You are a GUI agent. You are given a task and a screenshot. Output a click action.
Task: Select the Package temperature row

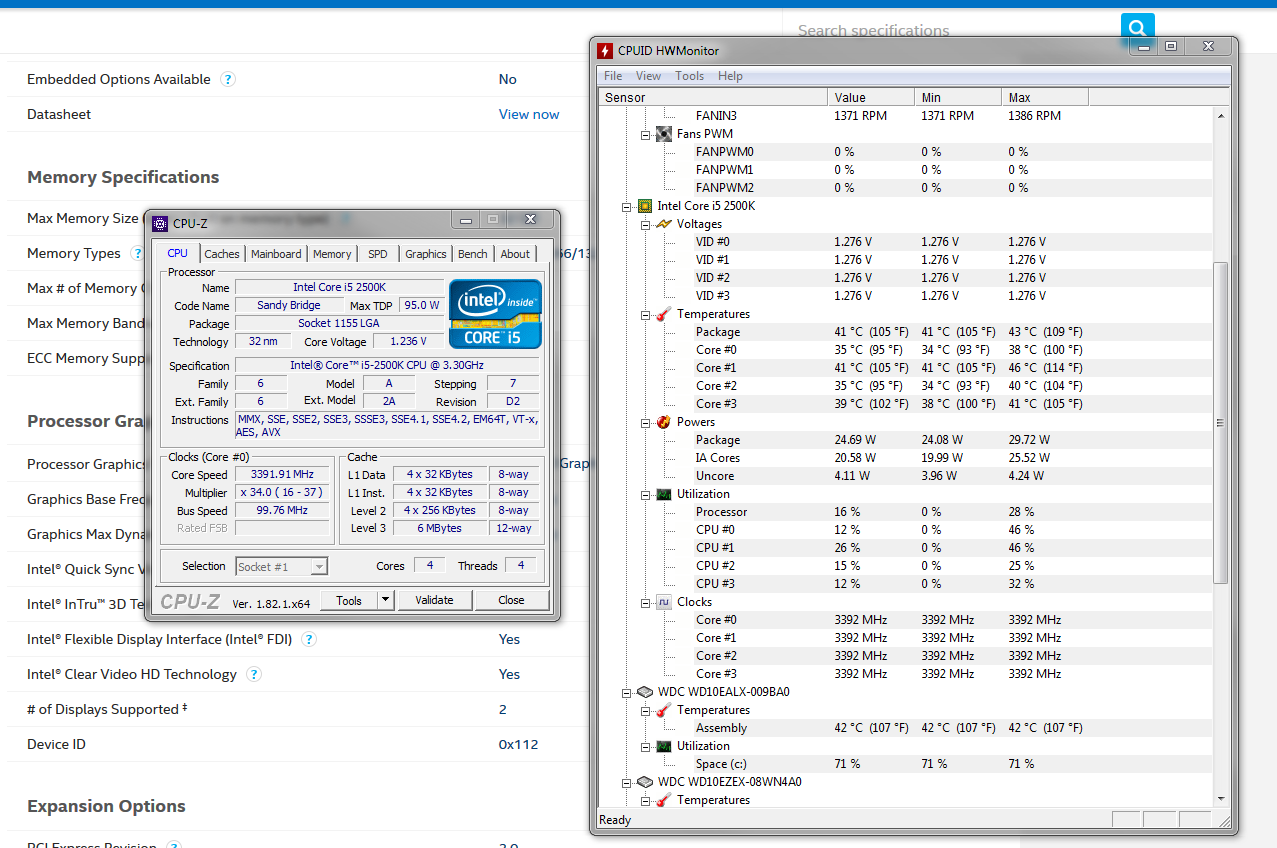pos(905,332)
